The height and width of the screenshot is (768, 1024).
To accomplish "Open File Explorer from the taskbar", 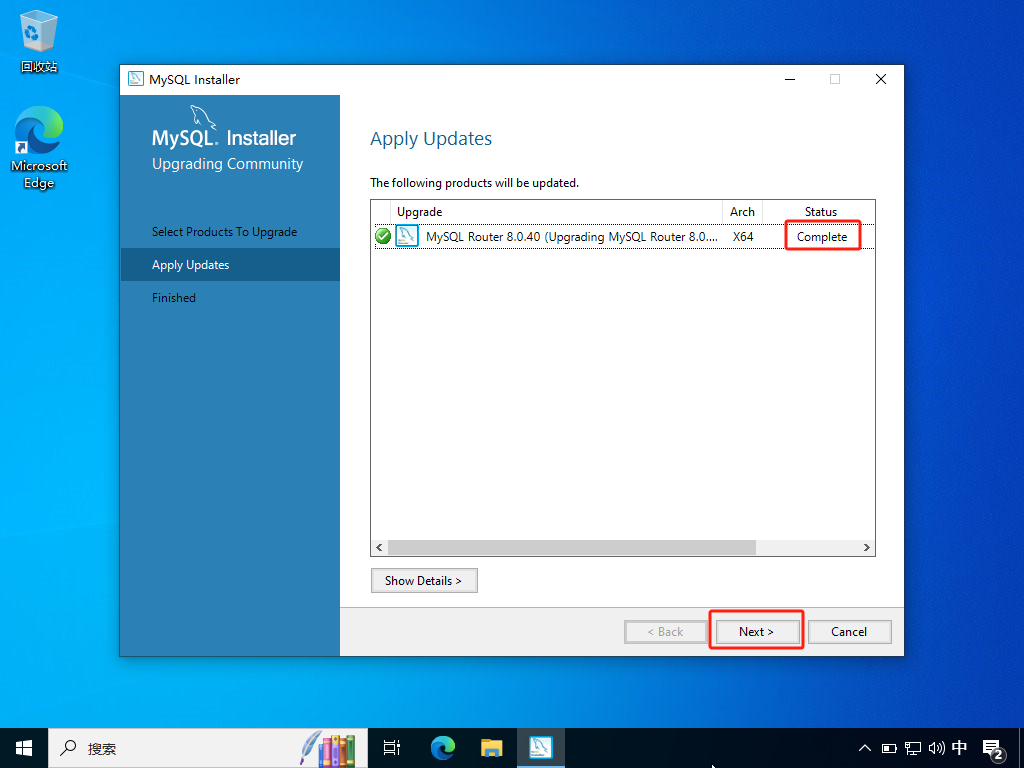I will pyautogui.click(x=491, y=747).
